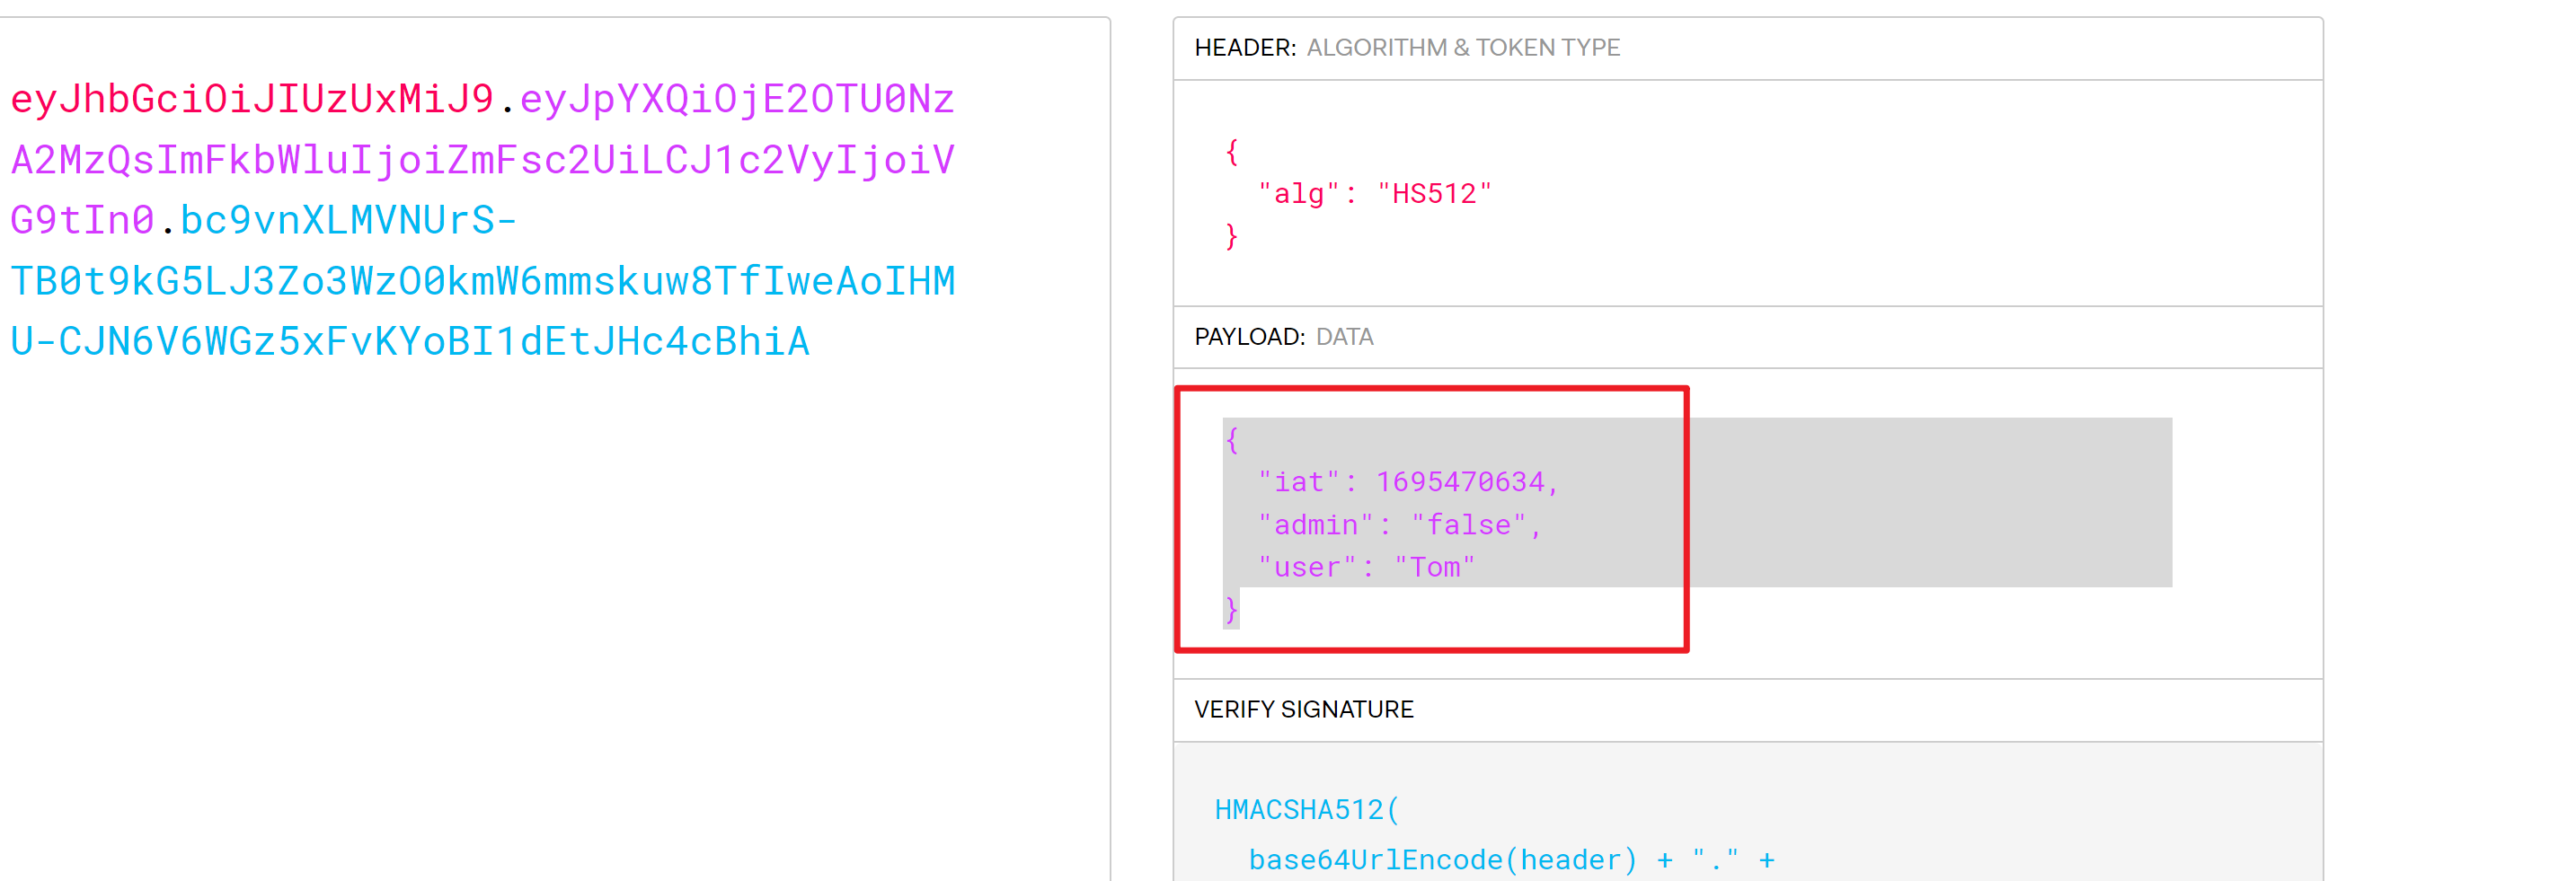Click the PAYLOAD: DATA section label

[x=1284, y=337]
